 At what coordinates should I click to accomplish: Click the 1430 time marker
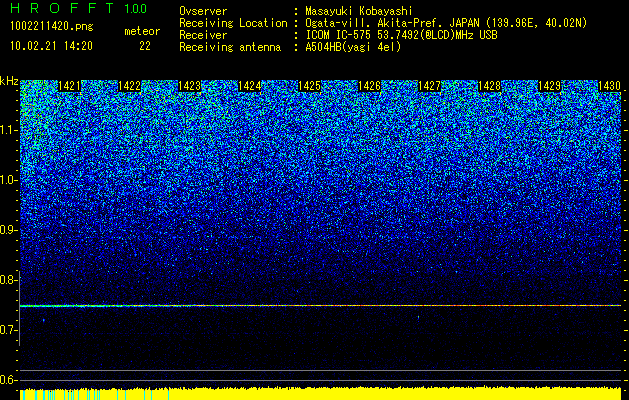coord(609,86)
